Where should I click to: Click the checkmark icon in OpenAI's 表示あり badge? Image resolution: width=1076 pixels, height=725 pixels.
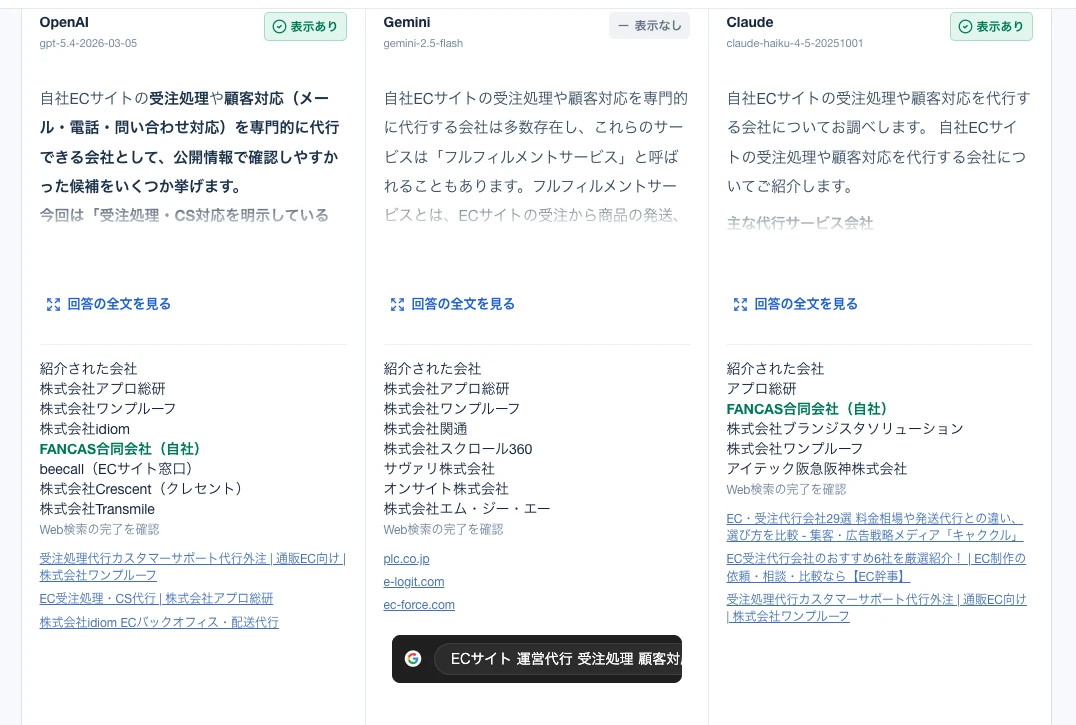pyautogui.click(x=279, y=27)
